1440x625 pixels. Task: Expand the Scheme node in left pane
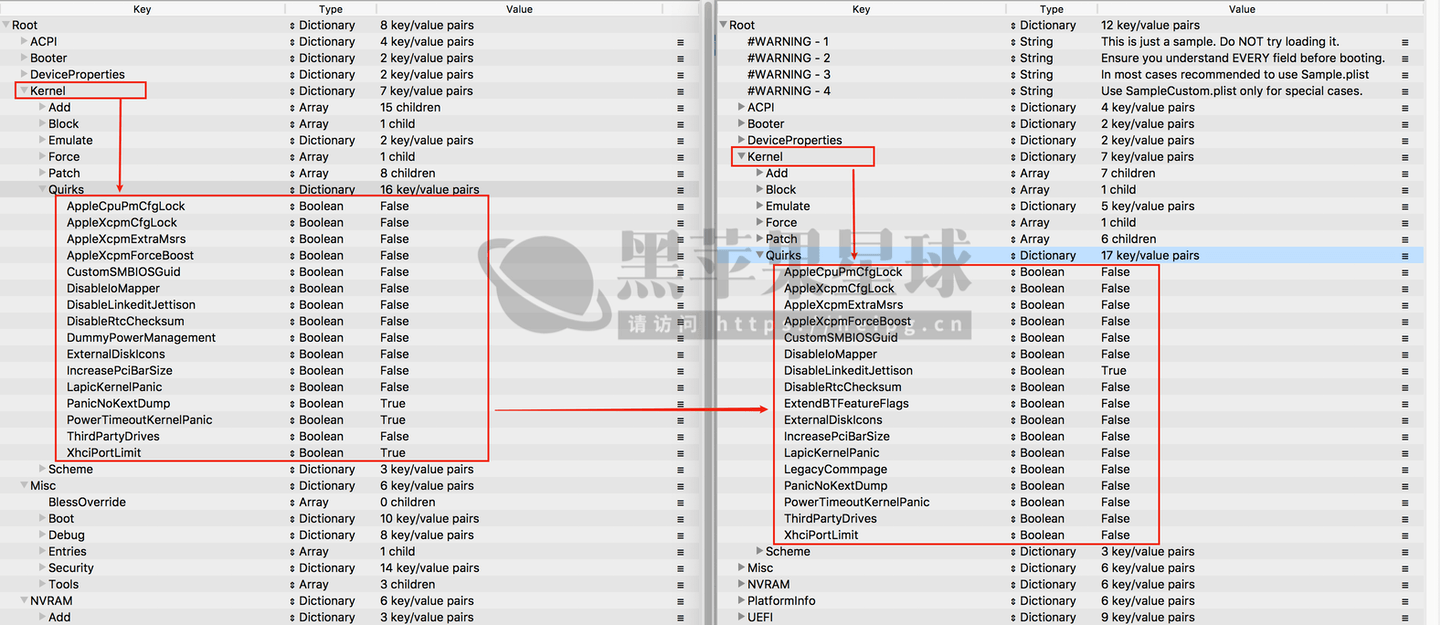click(x=42, y=469)
